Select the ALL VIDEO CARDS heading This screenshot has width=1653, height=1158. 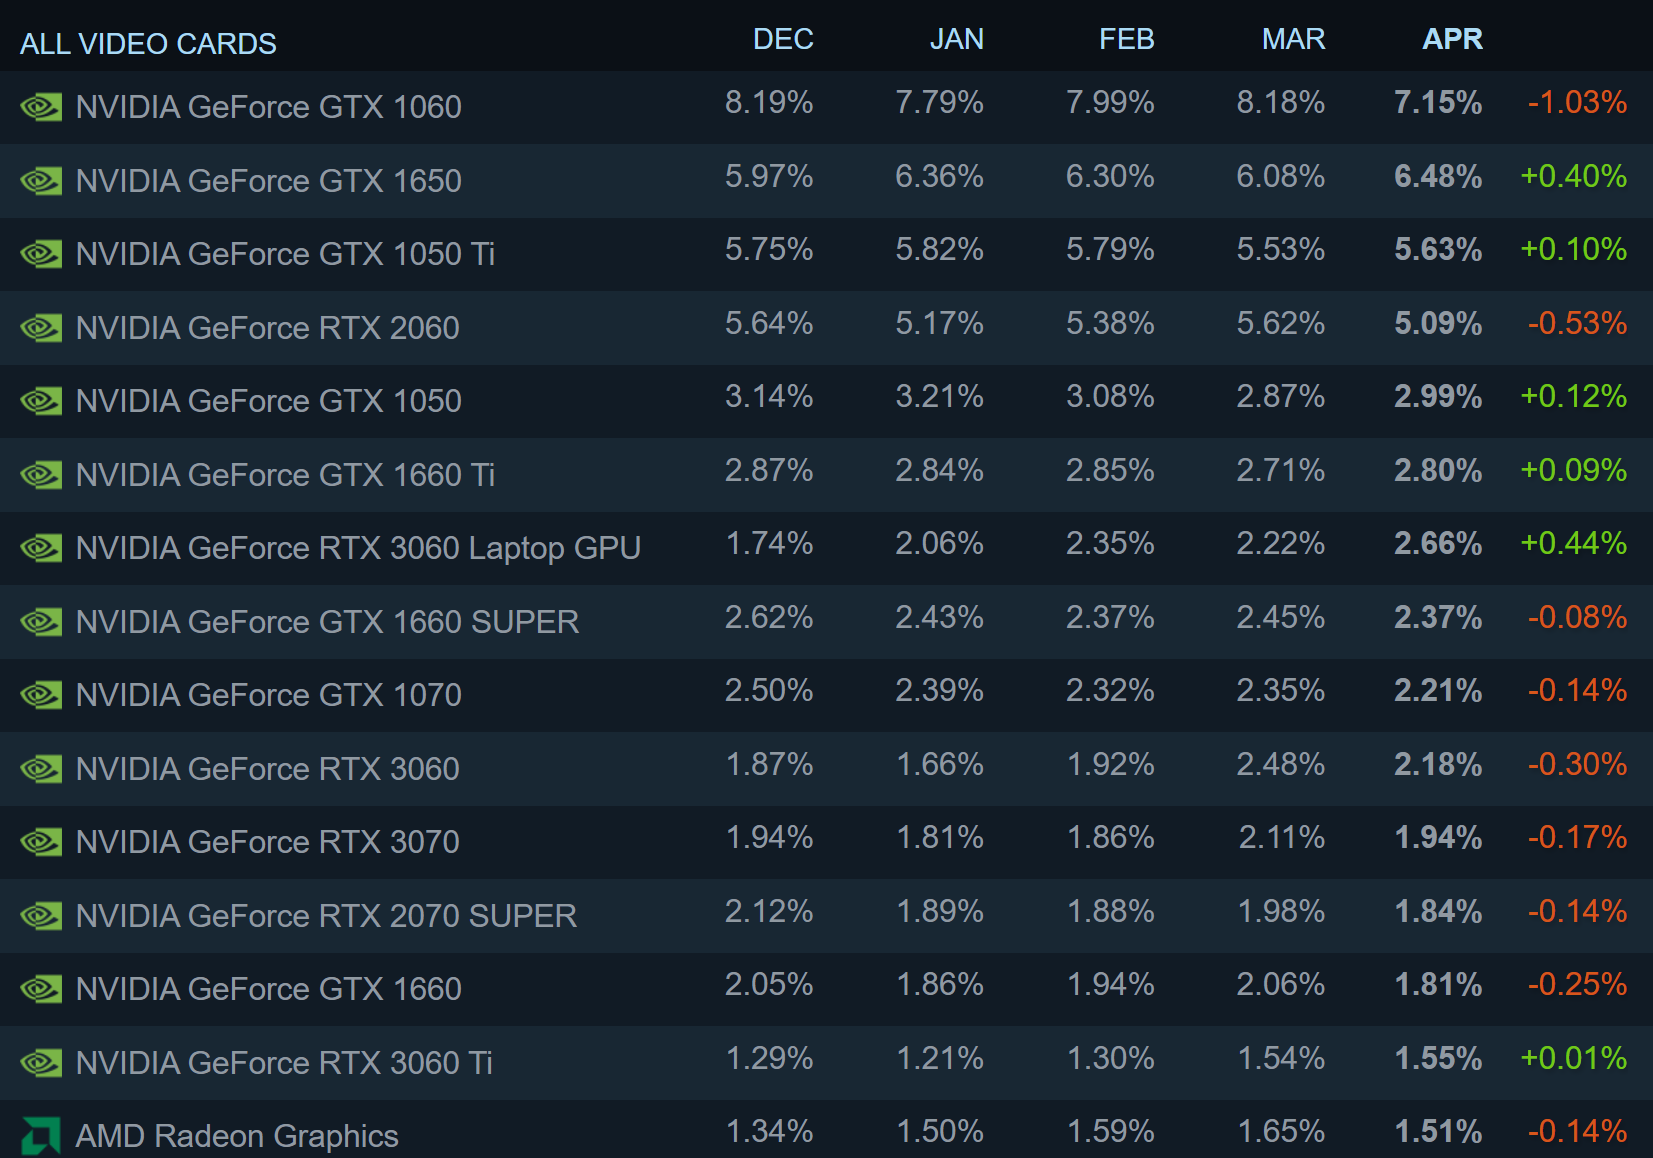point(148,44)
